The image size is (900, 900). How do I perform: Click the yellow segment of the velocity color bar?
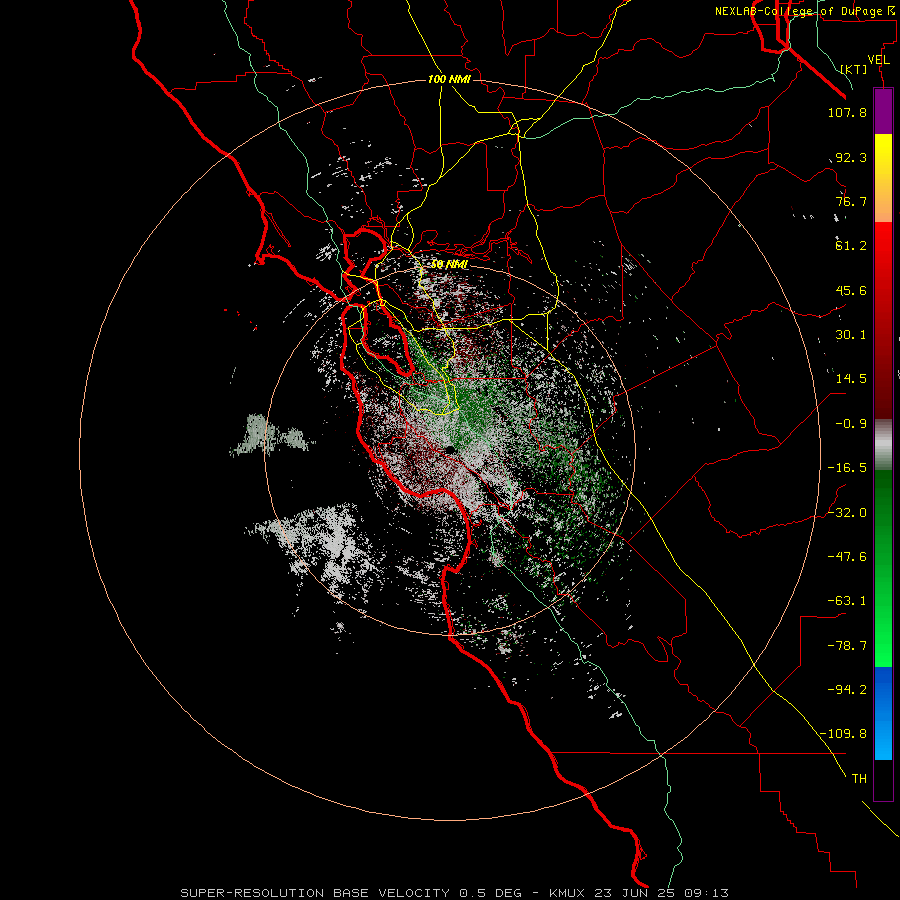(883, 156)
